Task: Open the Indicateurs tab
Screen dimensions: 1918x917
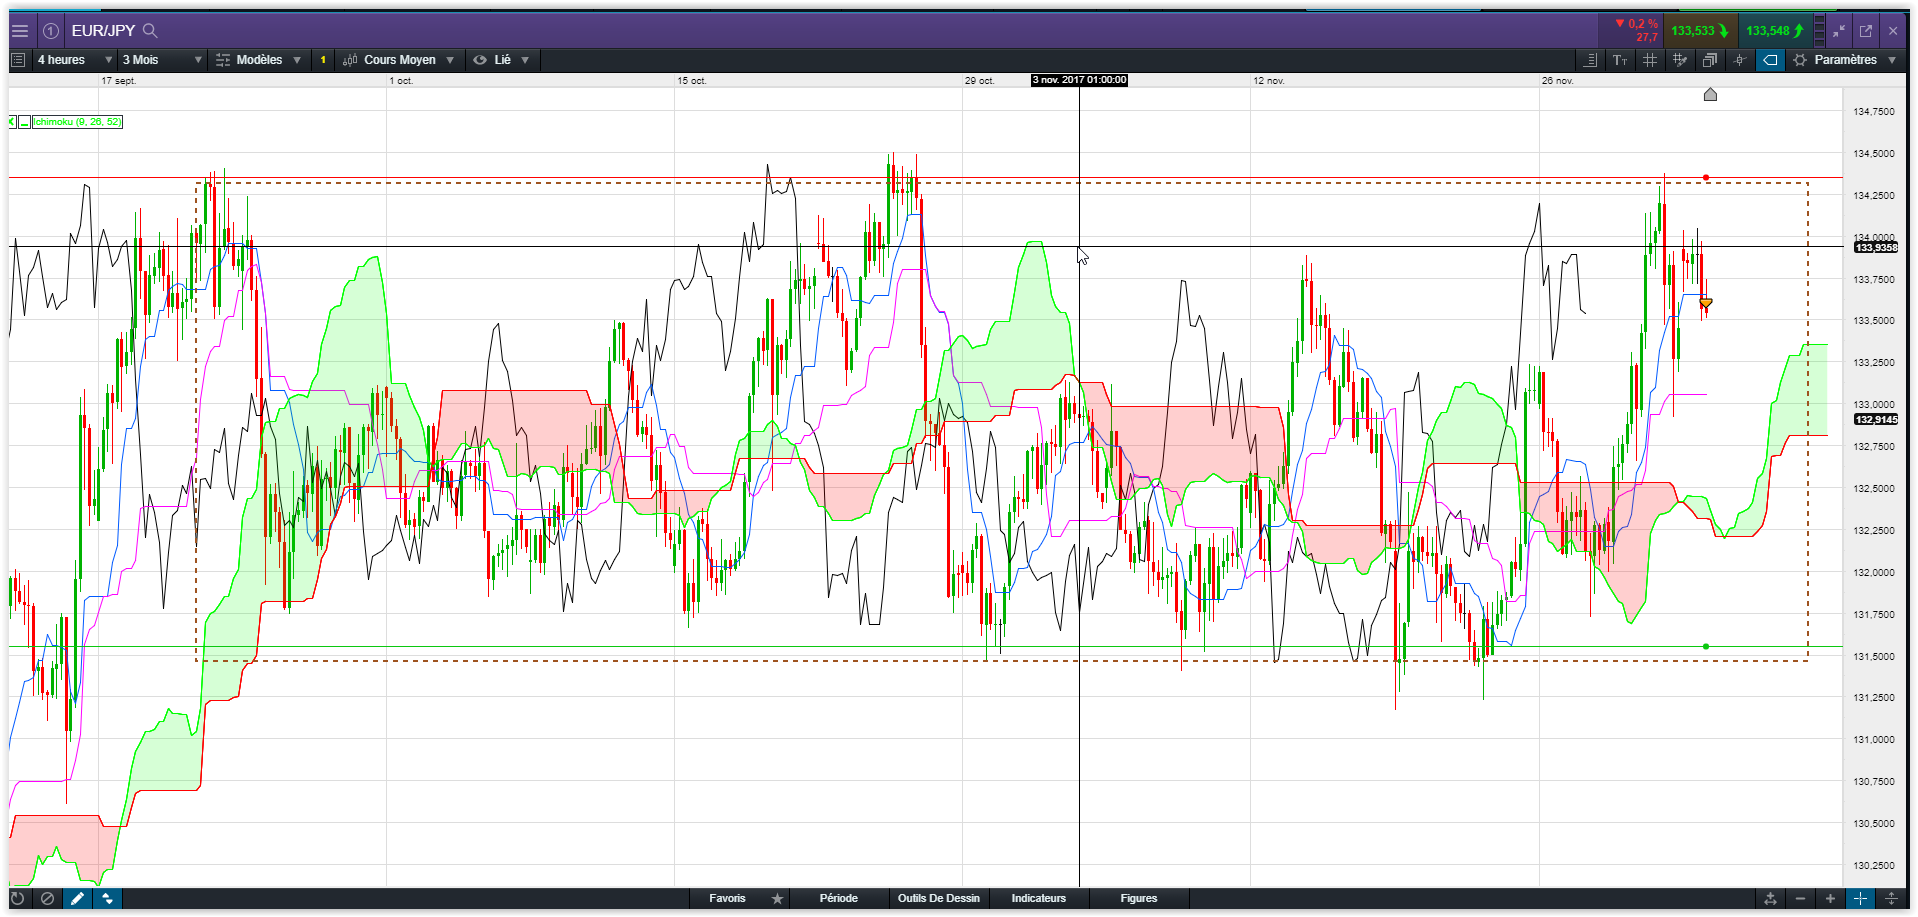Action: (x=1038, y=898)
